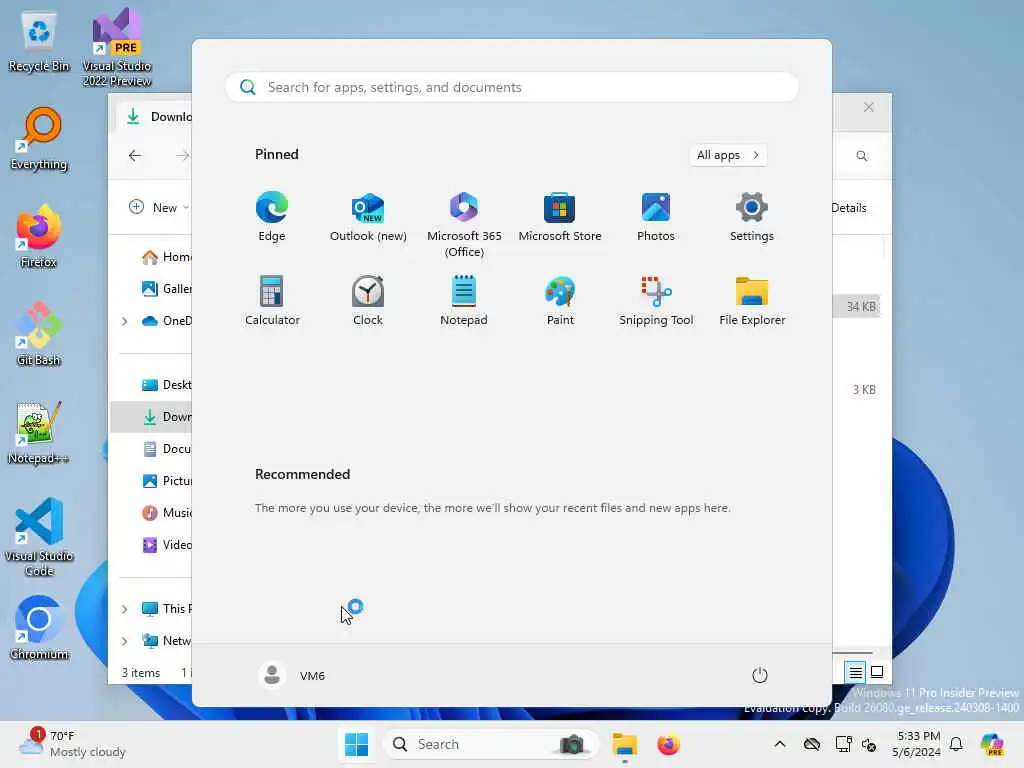Select Videos in Explorer sidebar
1024x768 pixels.
click(x=167, y=545)
